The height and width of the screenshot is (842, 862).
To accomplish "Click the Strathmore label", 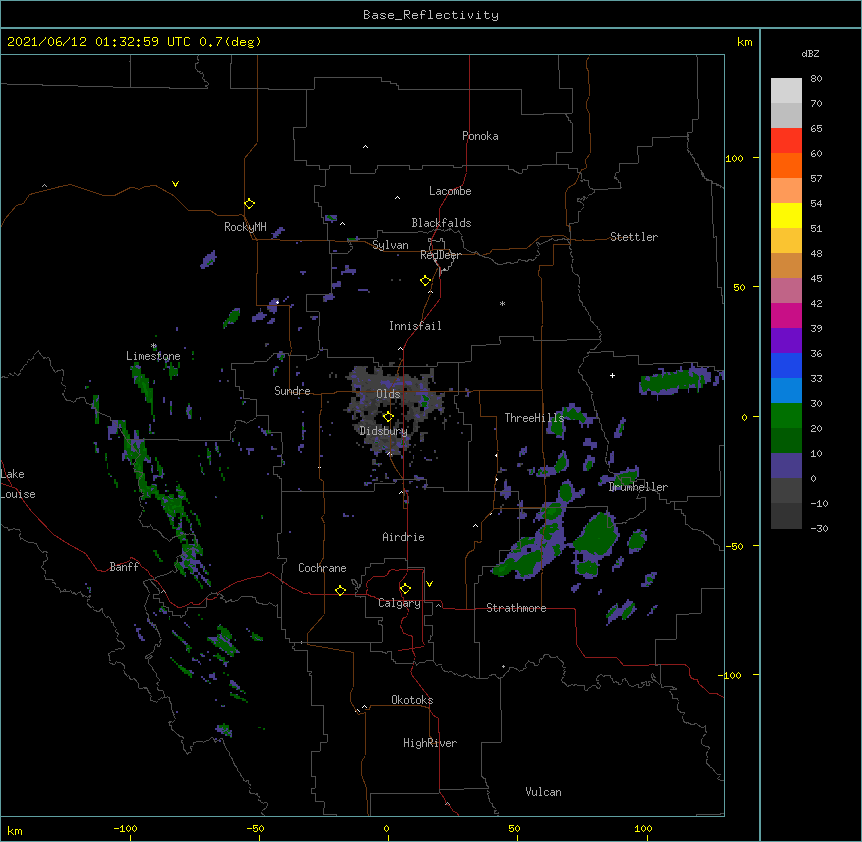I will tap(516, 608).
